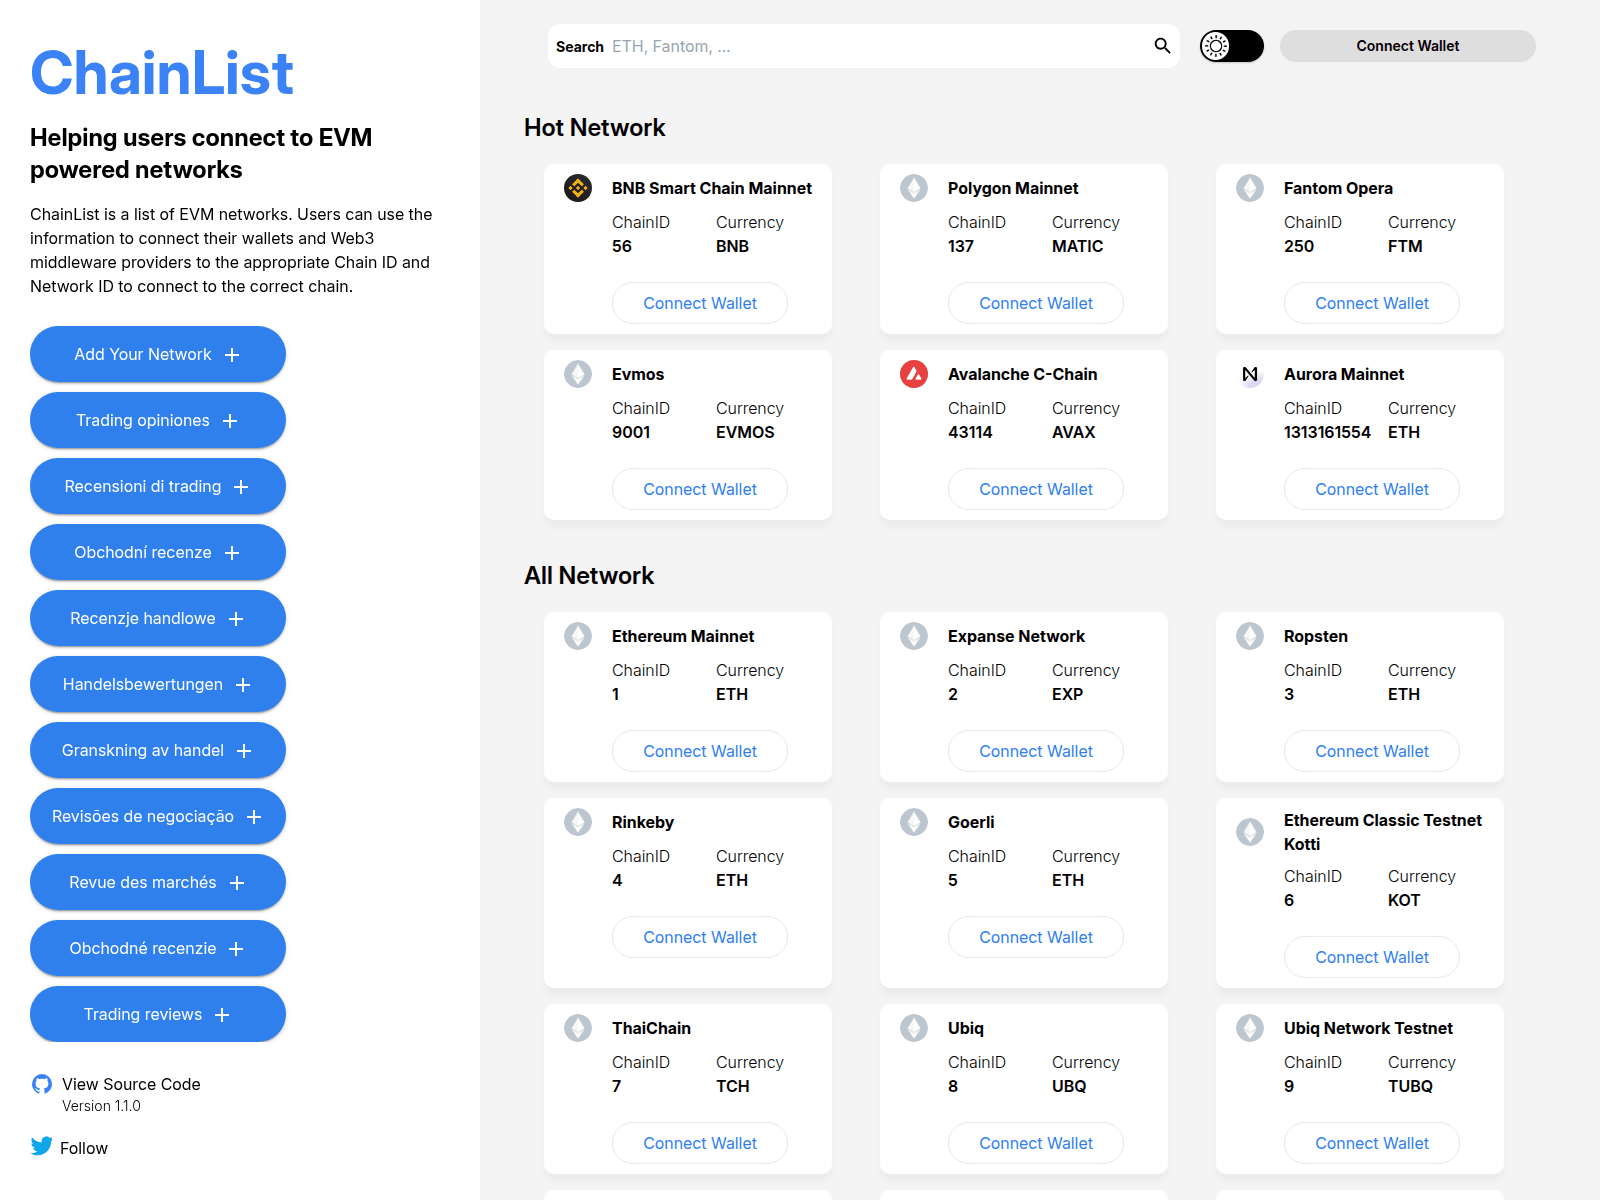Click the GitHub icon beside View Source Code
This screenshot has width=1600, height=1200.
pos(42,1084)
